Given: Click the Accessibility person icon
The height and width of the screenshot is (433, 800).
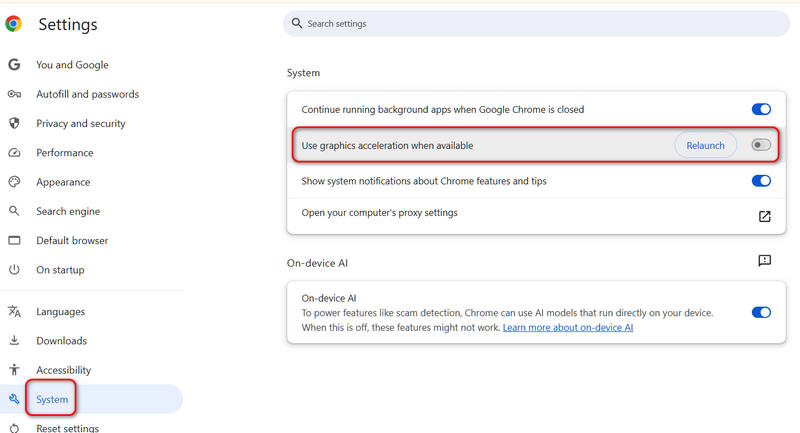Looking at the screenshot, I should tap(14, 369).
